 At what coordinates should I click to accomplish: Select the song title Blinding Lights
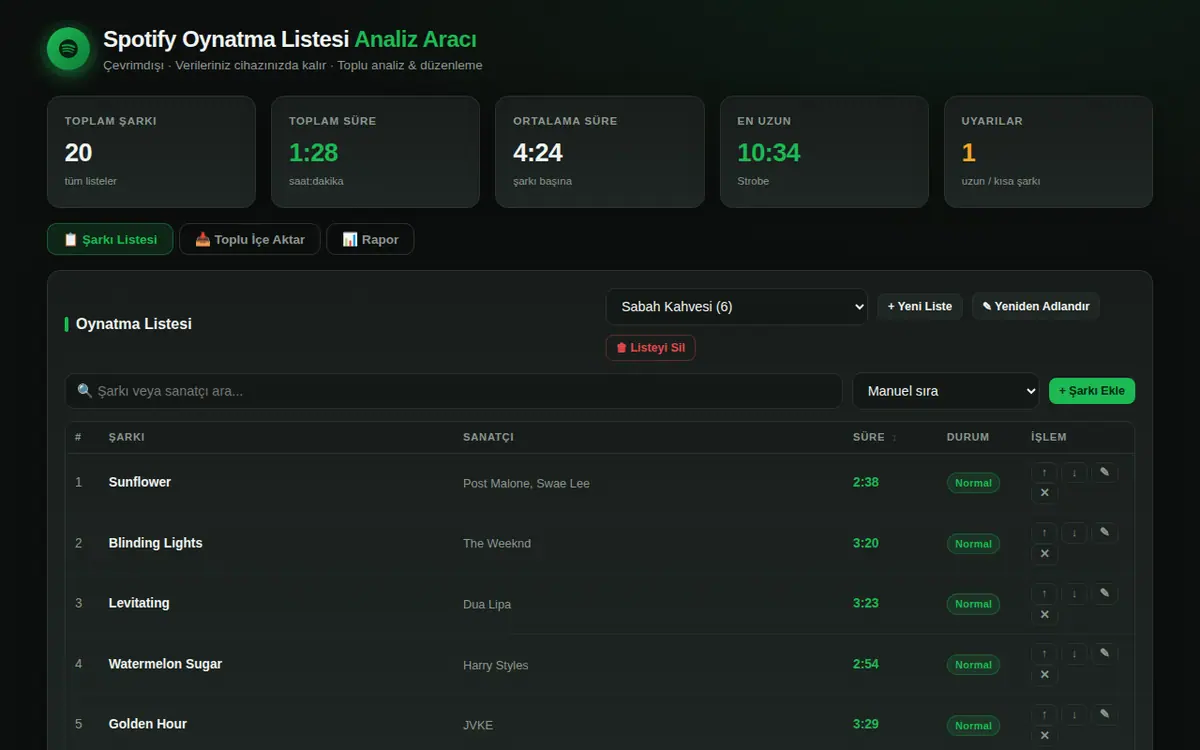[x=156, y=543]
